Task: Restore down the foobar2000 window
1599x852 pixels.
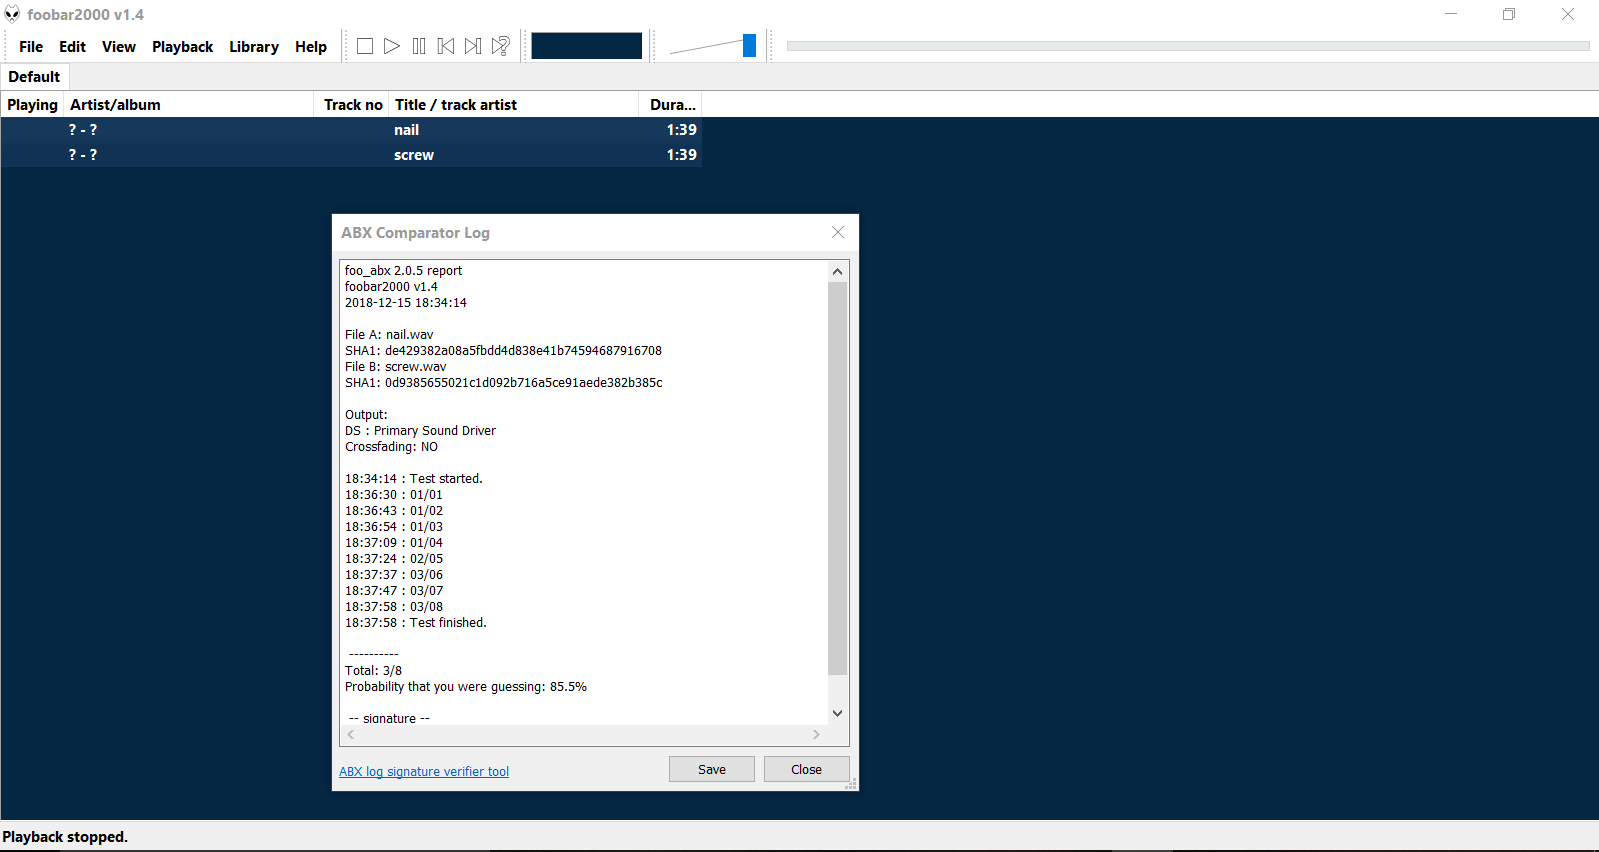Action: [1509, 14]
